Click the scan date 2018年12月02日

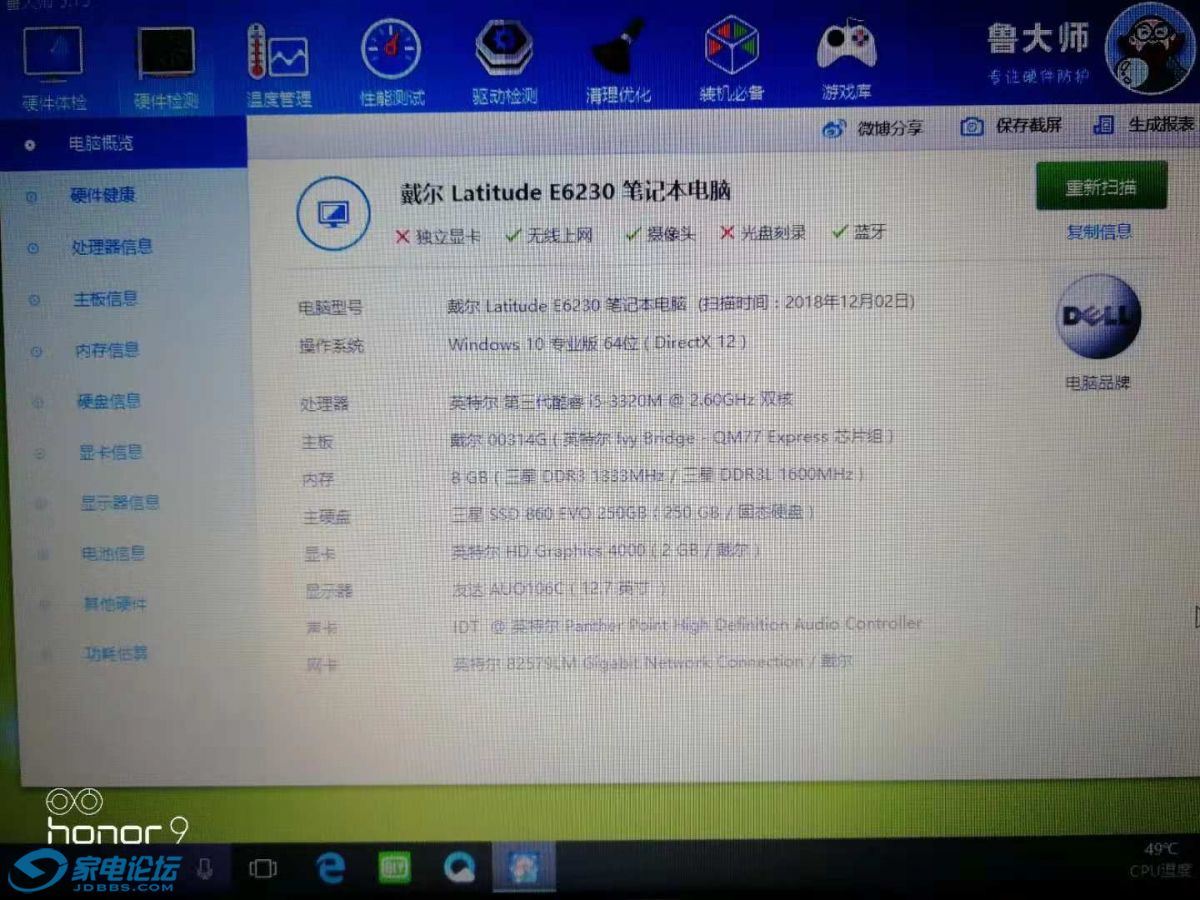(848, 300)
